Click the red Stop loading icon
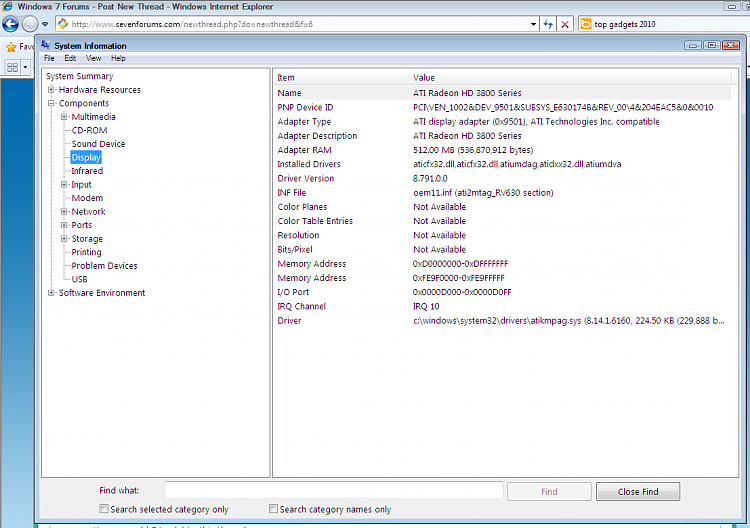Viewport: 750px width, 528px height. click(x=565, y=24)
